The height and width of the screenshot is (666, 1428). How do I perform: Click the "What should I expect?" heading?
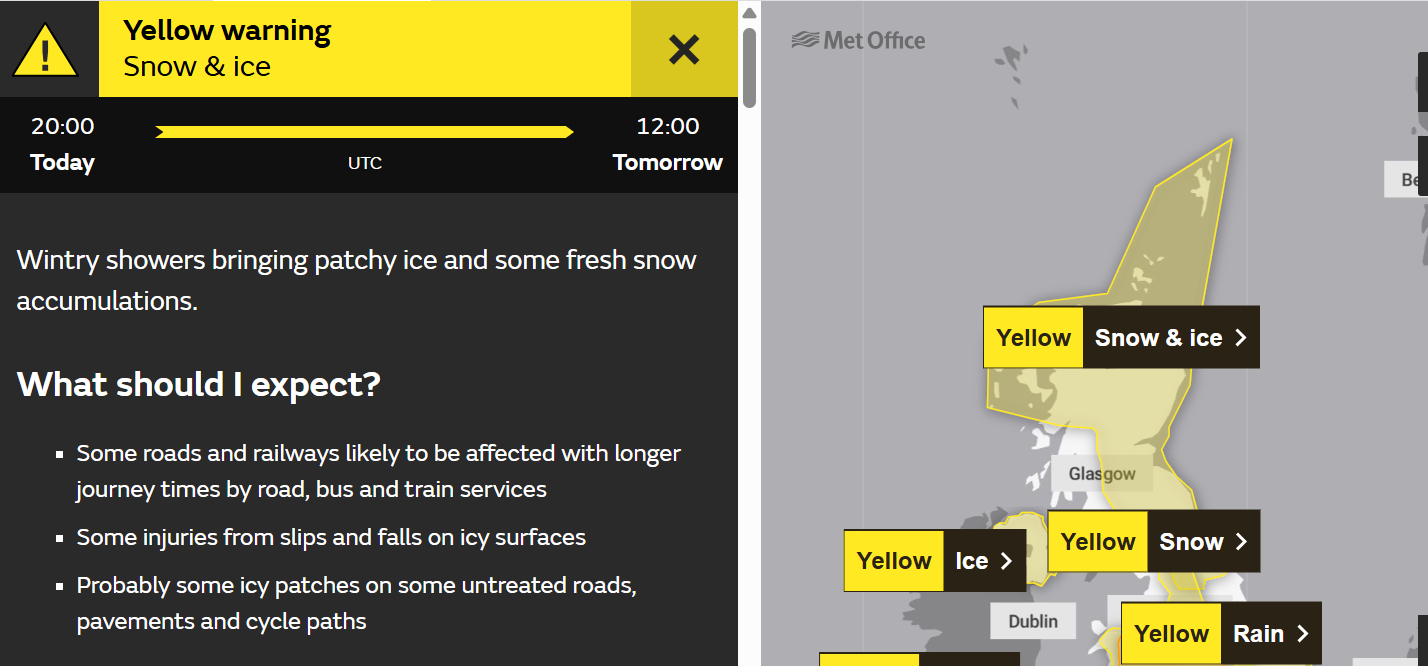tap(199, 384)
